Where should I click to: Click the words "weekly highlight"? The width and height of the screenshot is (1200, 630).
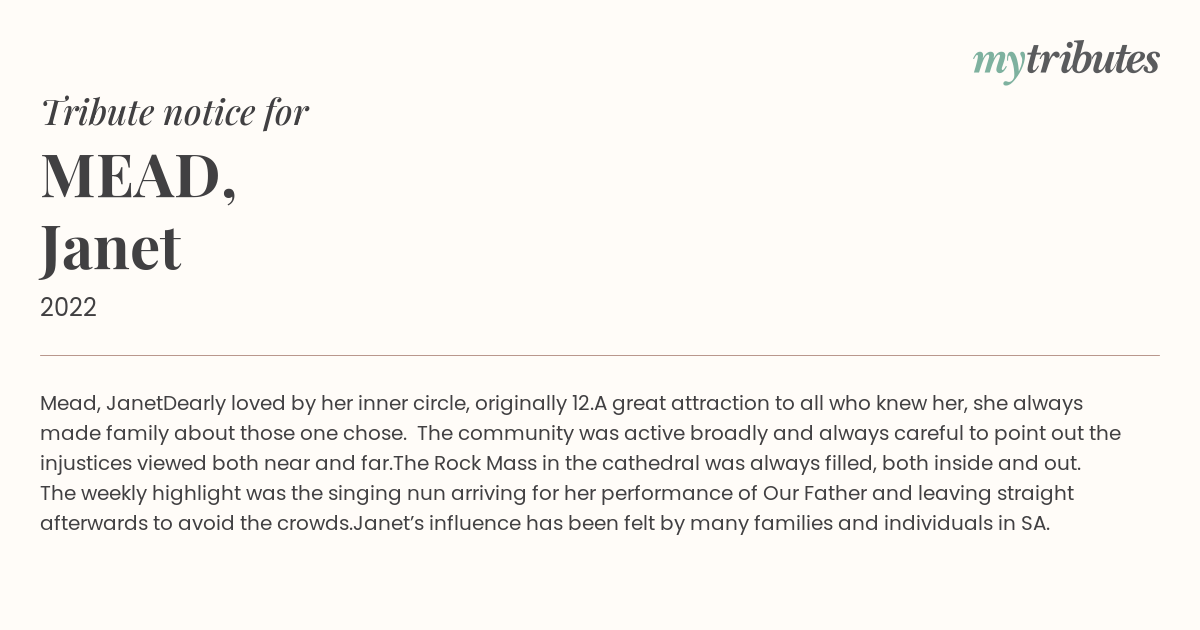point(157,493)
